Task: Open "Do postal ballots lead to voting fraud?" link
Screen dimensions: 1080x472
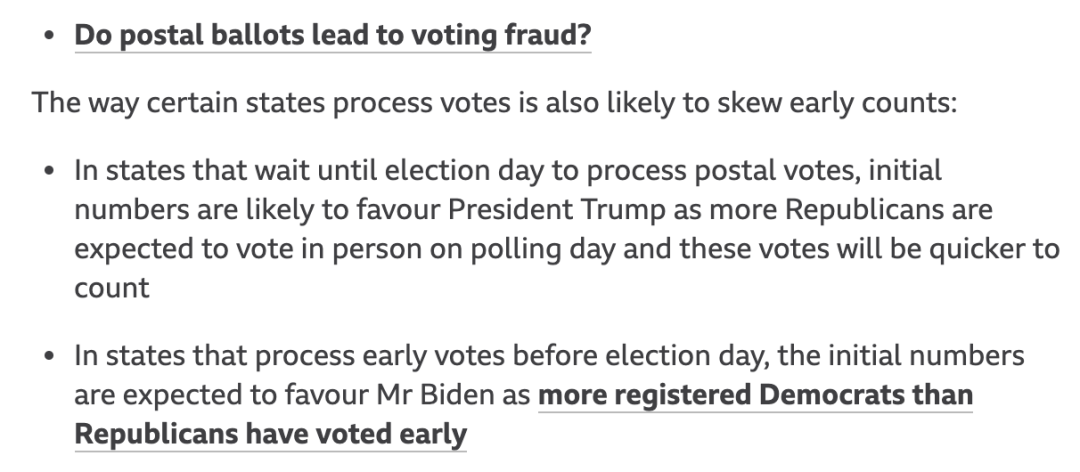Action: coord(333,36)
